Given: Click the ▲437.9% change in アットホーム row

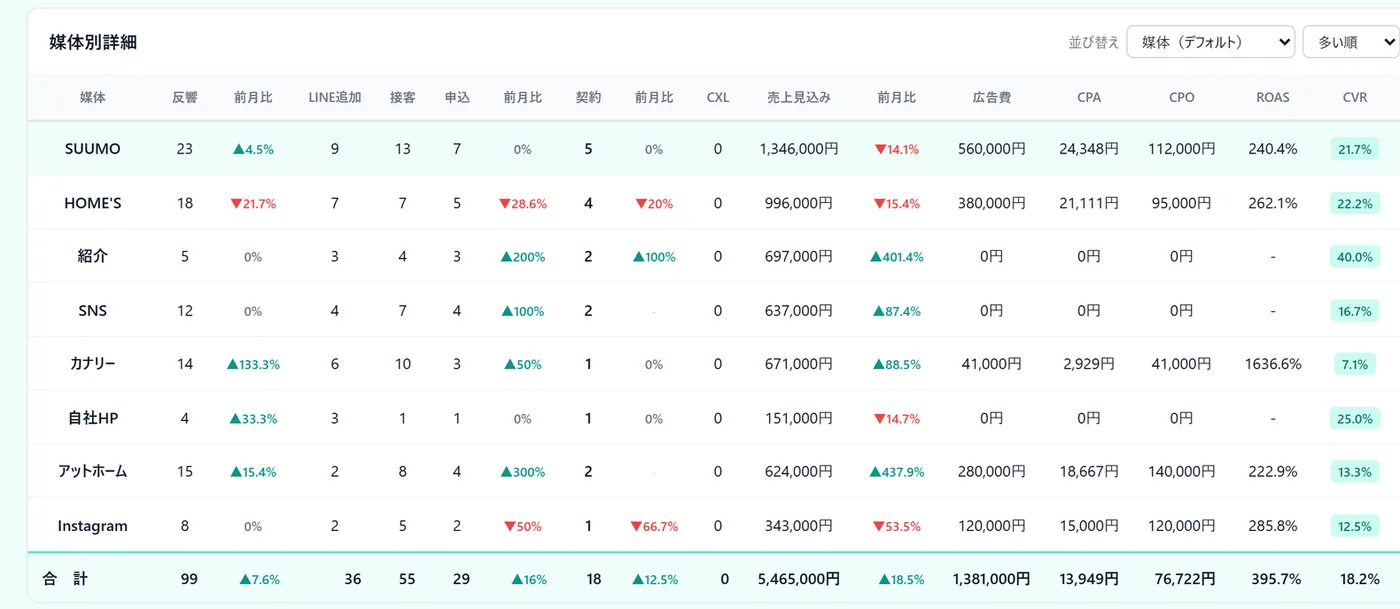Looking at the screenshot, I should [897, 472].
